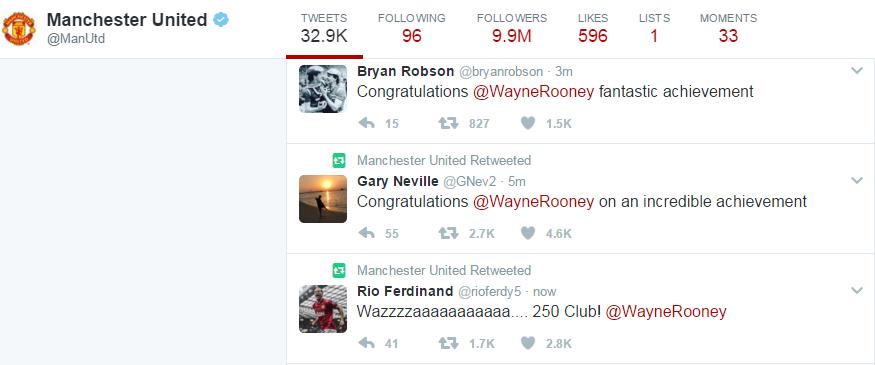Screen dimensions: 875x365
Task: Open Gary Neville's profile name link
Action: tap(397, 181)
